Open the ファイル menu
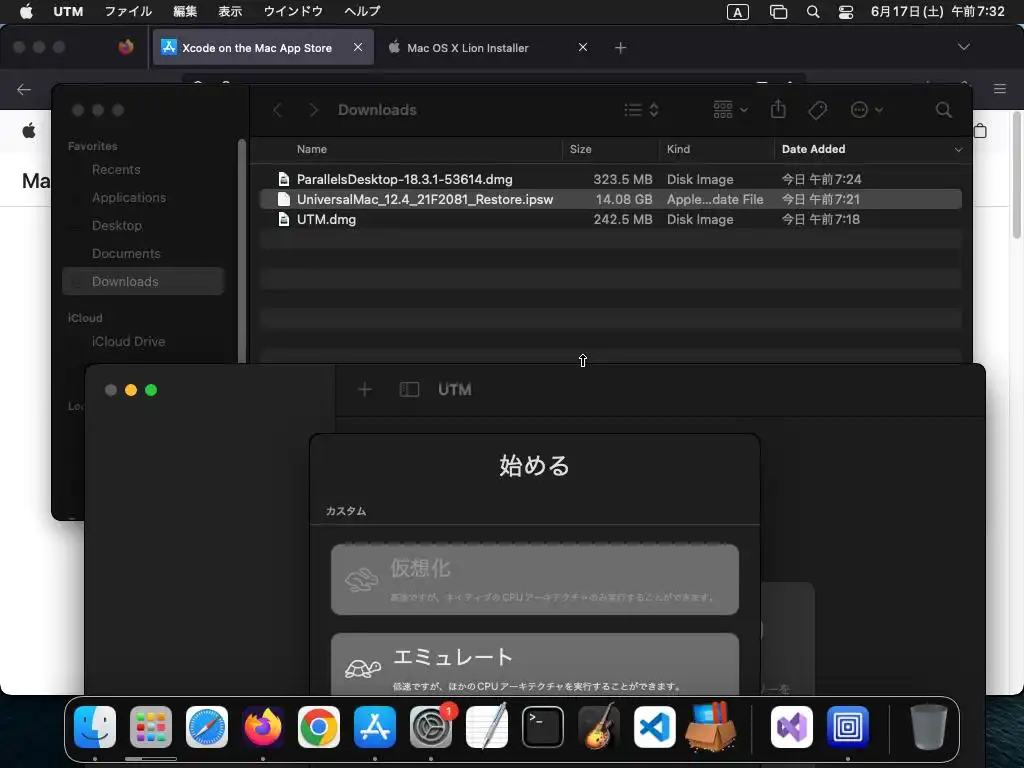 coord(128,11)
